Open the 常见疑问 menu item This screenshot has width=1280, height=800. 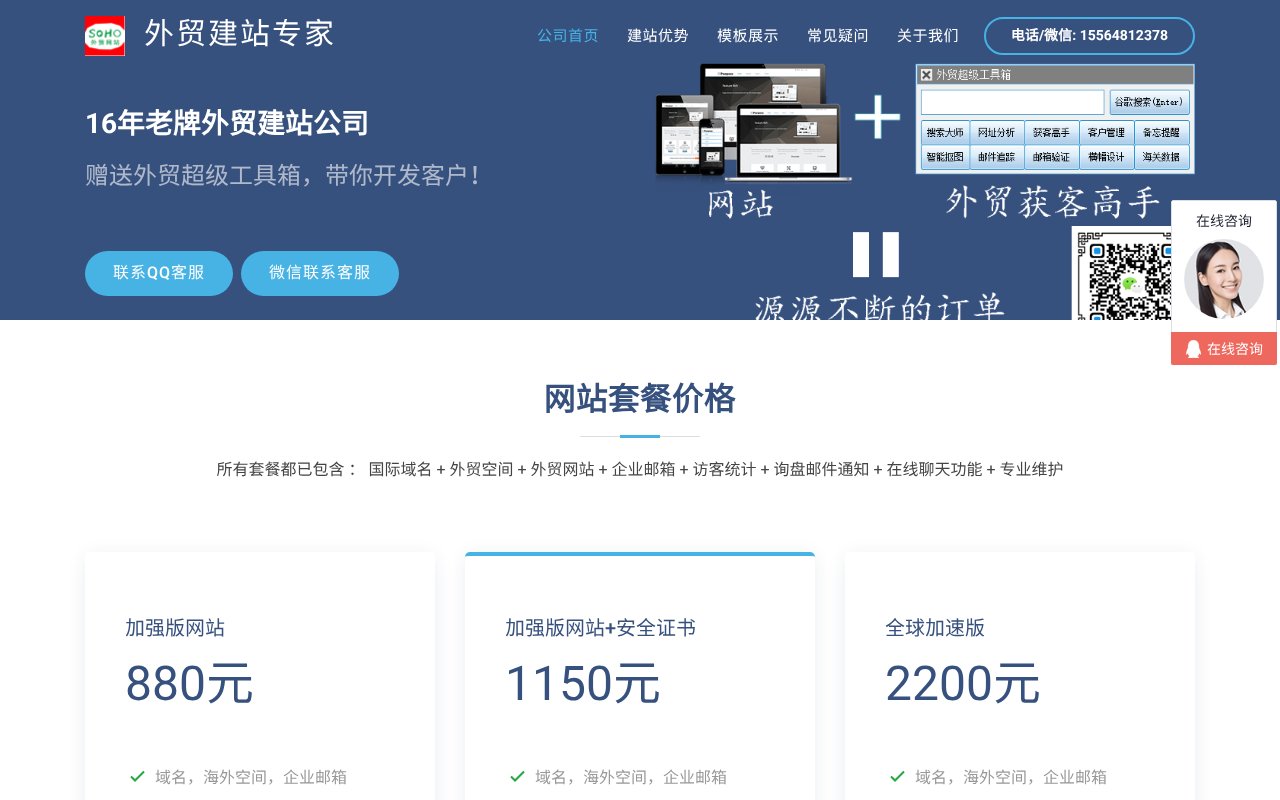(838, 35)
